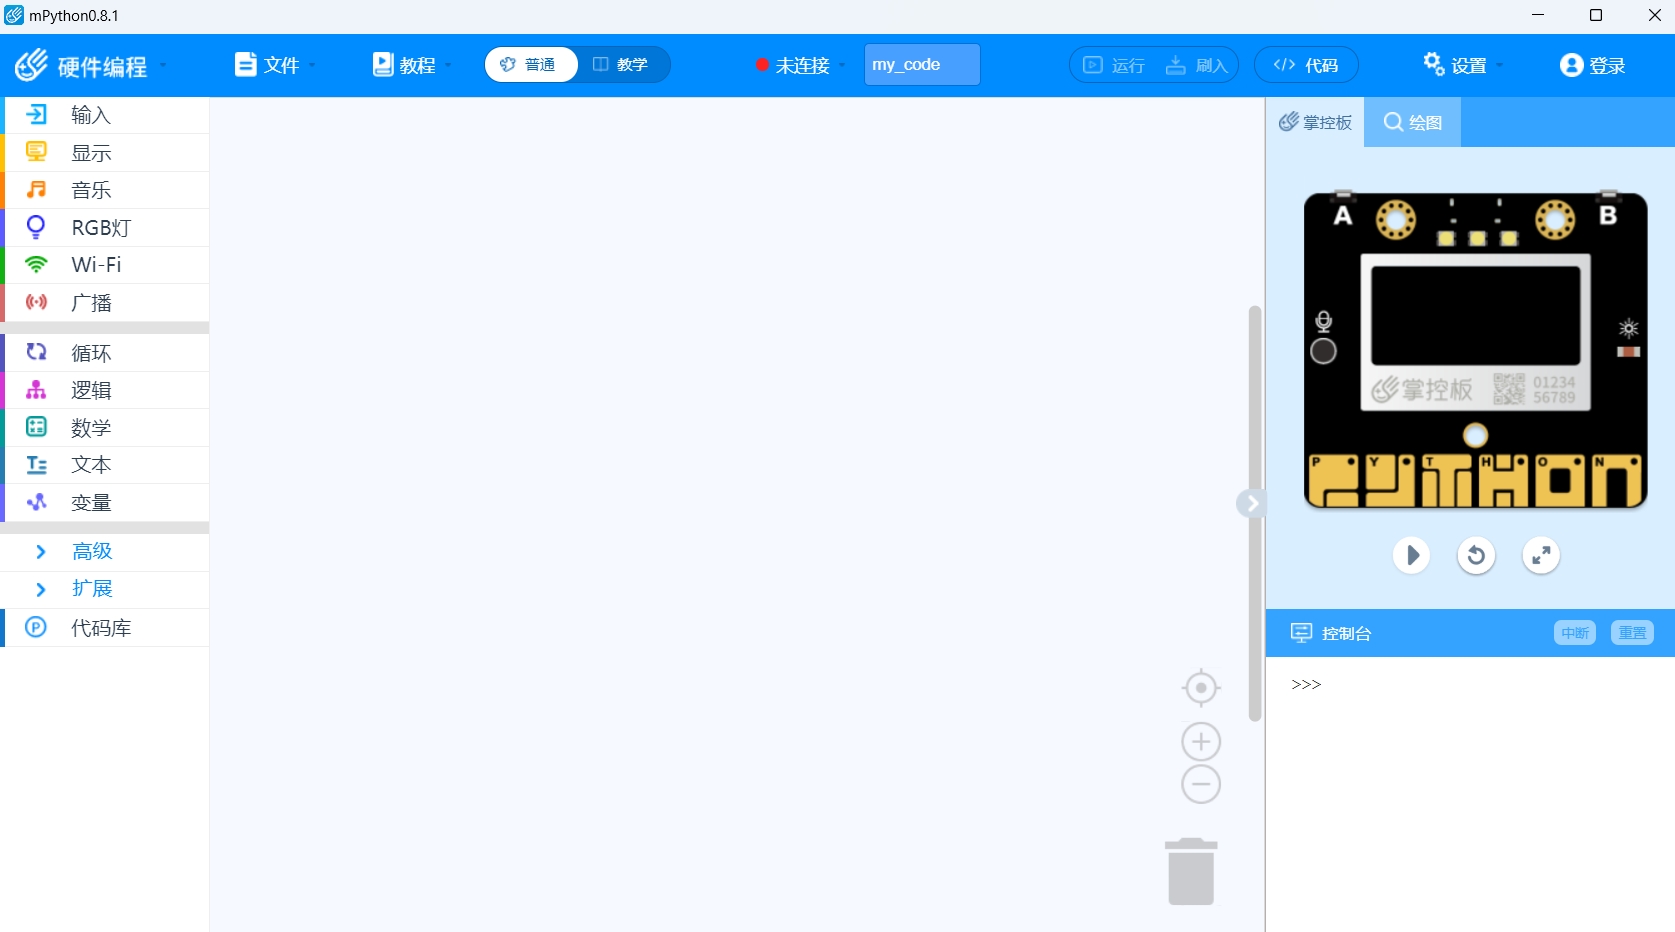Run the simulator with the play button
Screen dimensions: 1675x932
click(x=1411, y=555)
